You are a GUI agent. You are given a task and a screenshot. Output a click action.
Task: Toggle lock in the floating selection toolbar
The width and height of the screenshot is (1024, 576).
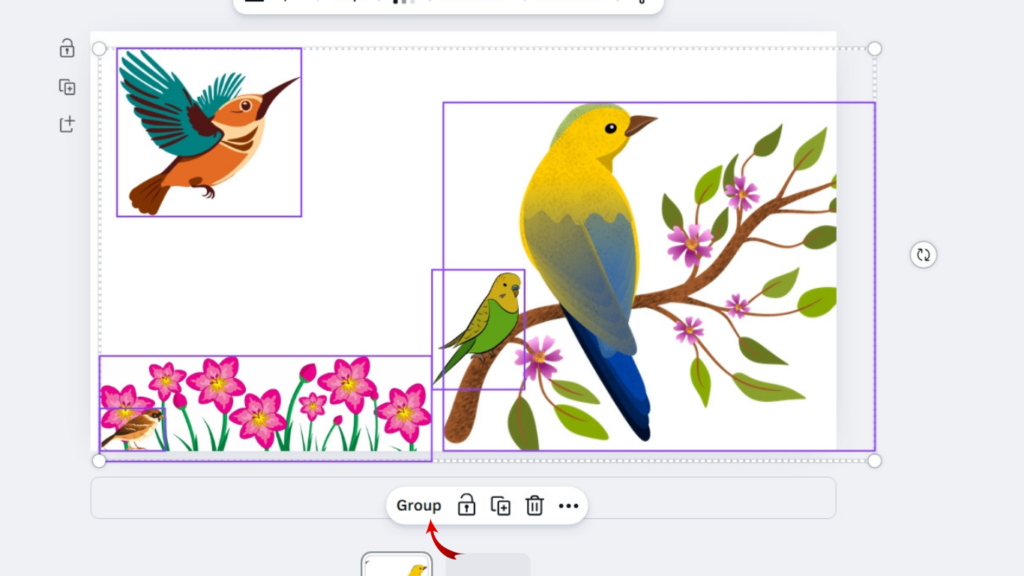pos(466,506)
